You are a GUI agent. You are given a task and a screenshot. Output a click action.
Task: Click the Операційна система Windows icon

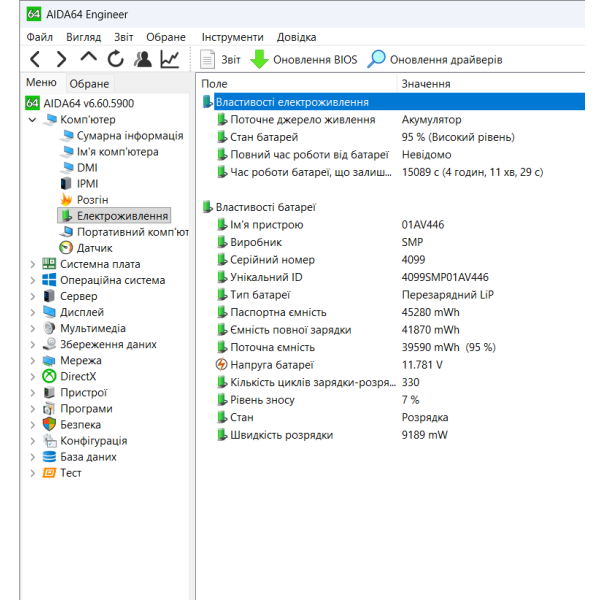[49, 280]
